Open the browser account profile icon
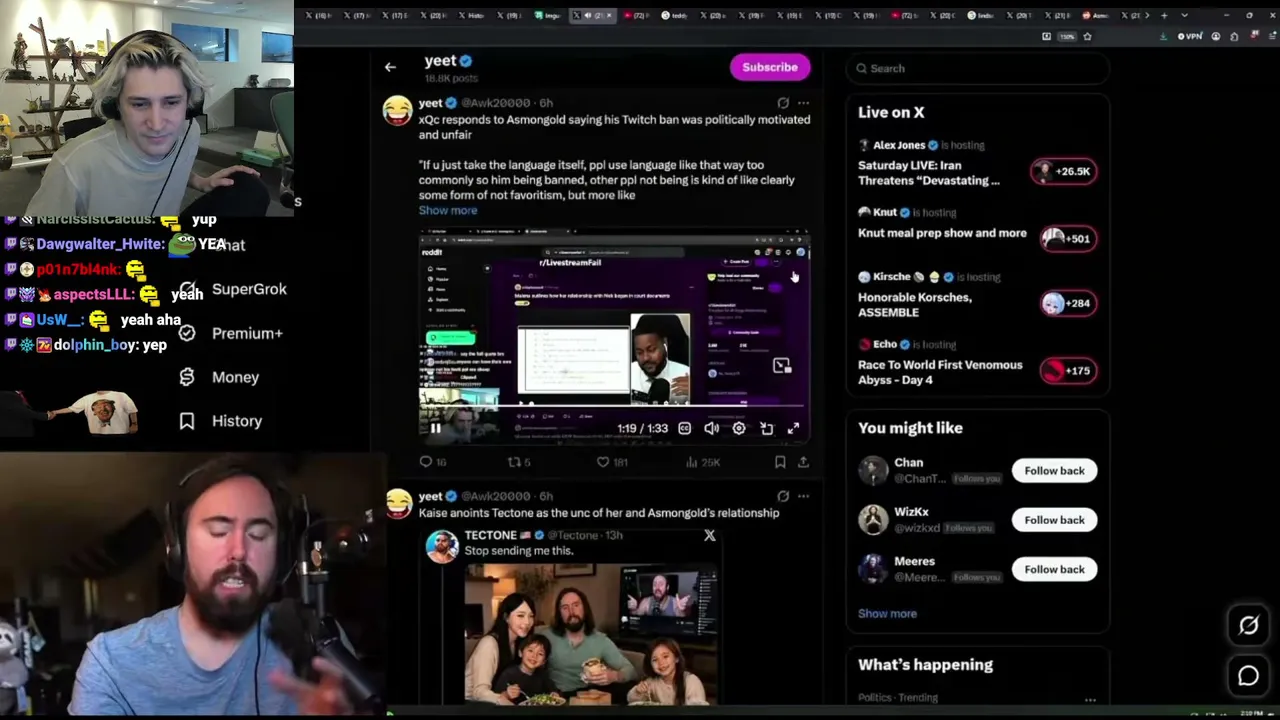 1216,37
